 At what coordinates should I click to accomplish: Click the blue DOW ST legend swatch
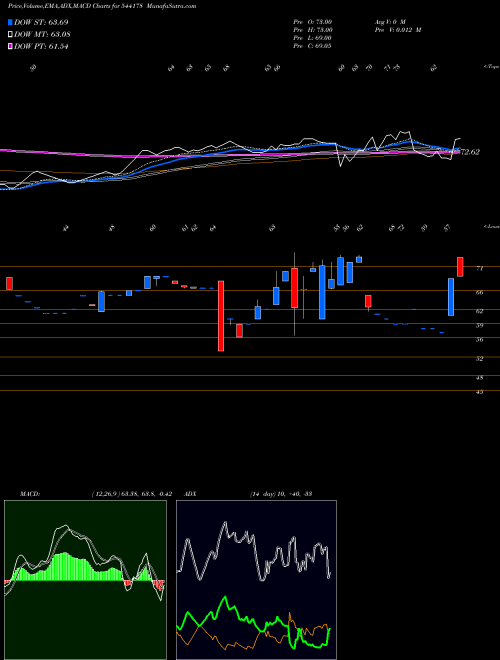(x=10, y=22)
